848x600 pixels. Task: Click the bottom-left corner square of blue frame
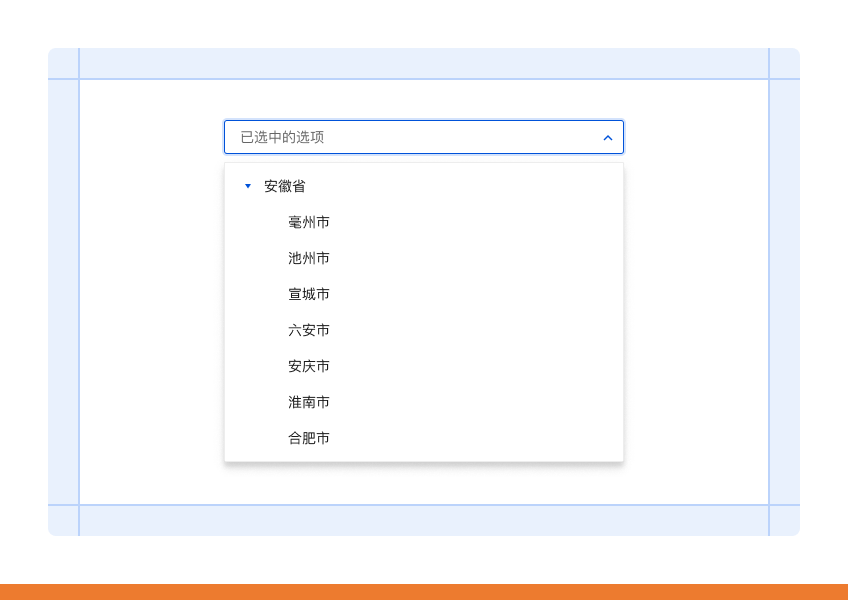(x=63, y=521)
